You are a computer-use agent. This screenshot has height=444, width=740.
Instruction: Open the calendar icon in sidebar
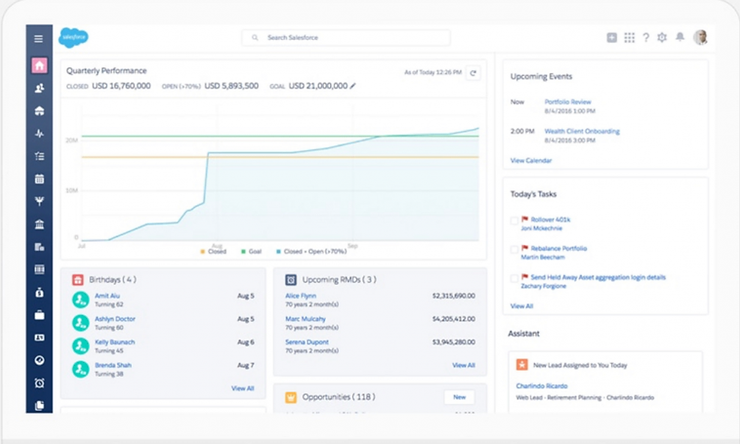point(39,179)
